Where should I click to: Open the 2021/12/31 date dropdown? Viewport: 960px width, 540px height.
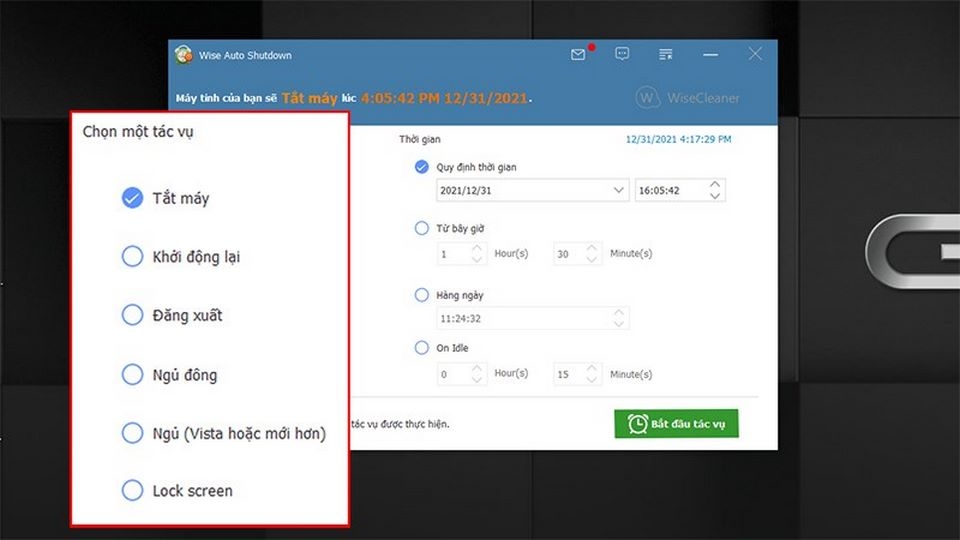click(618, 190)
